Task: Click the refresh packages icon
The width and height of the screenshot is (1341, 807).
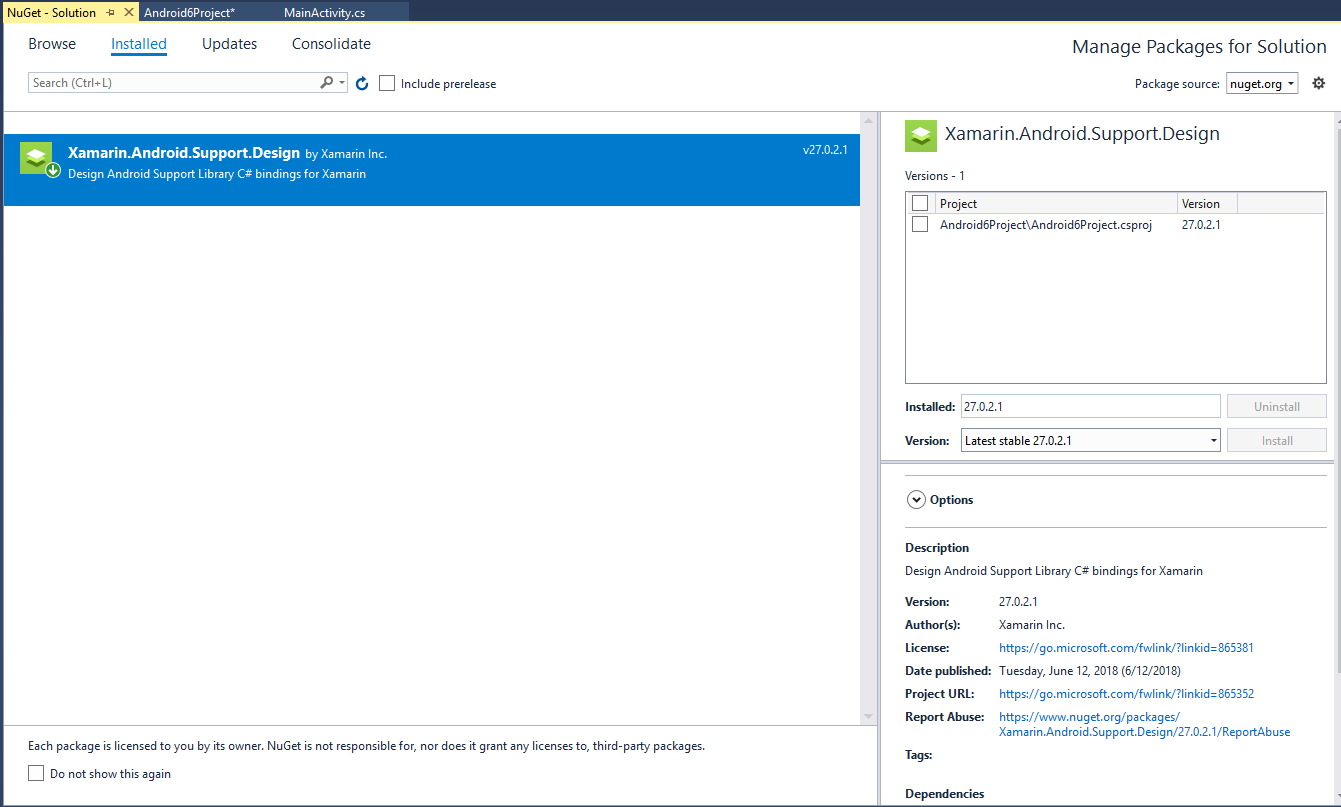Action: [x=362, y=83]
